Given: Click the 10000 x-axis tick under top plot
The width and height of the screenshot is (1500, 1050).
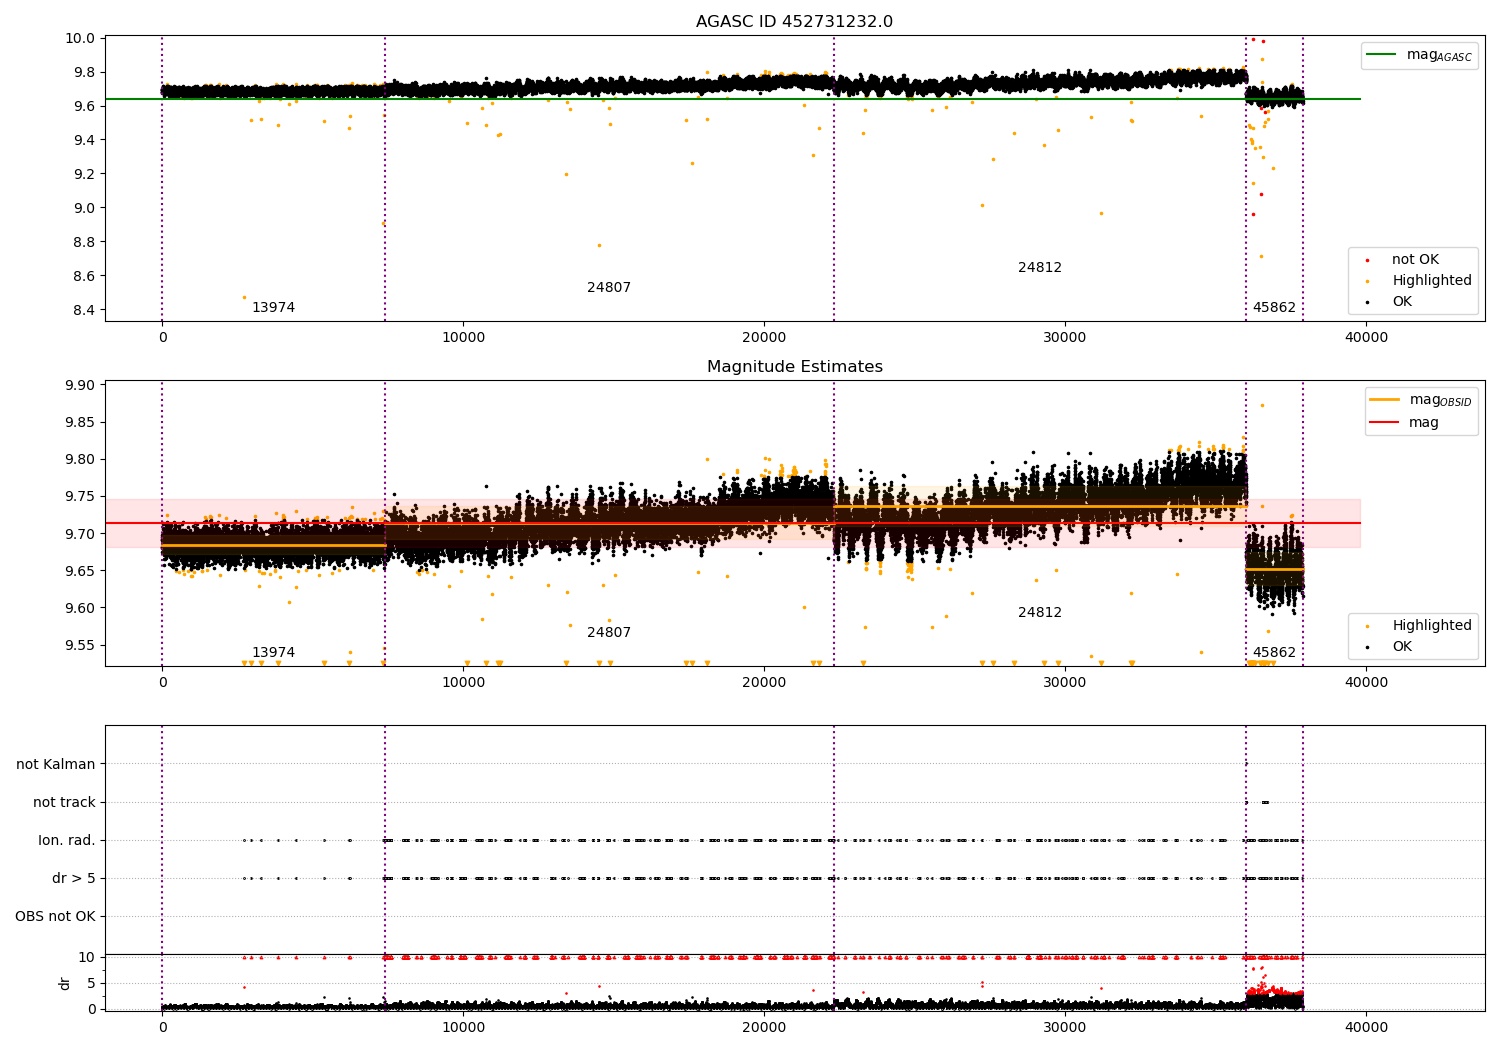Looking at the screenshot, I should coord(463,338).
